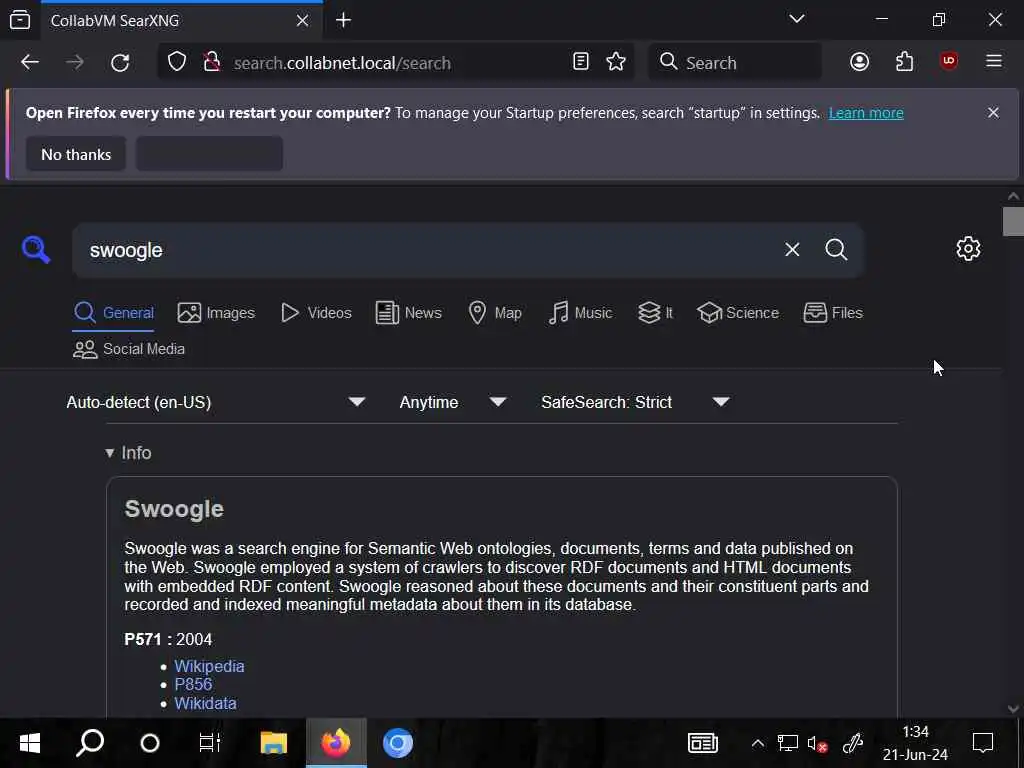Screen dimensions: 1024x768
Task: Switch to the Files category
Action: (x=833, y=313)
